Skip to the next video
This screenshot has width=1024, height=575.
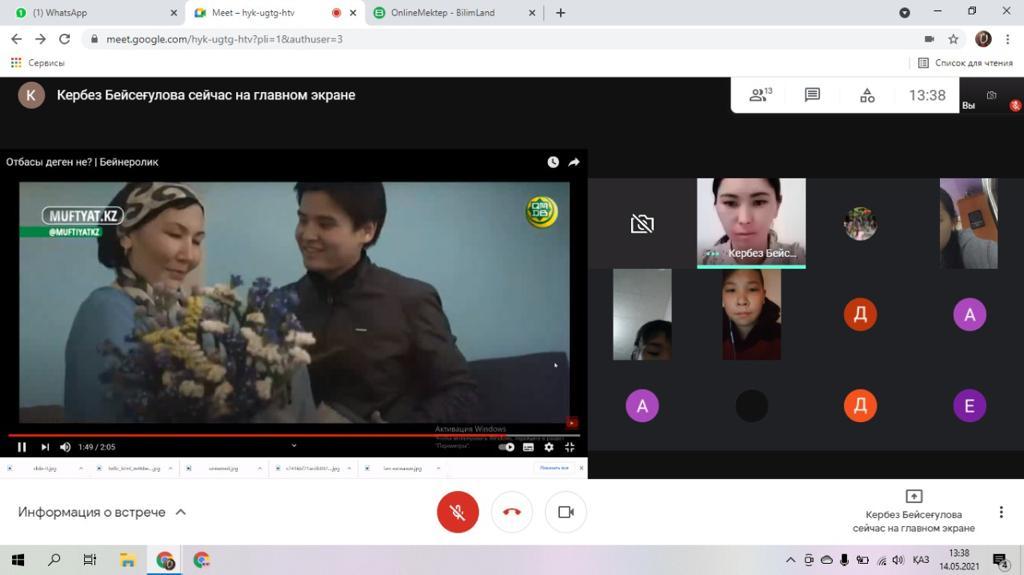pos(45,447)
